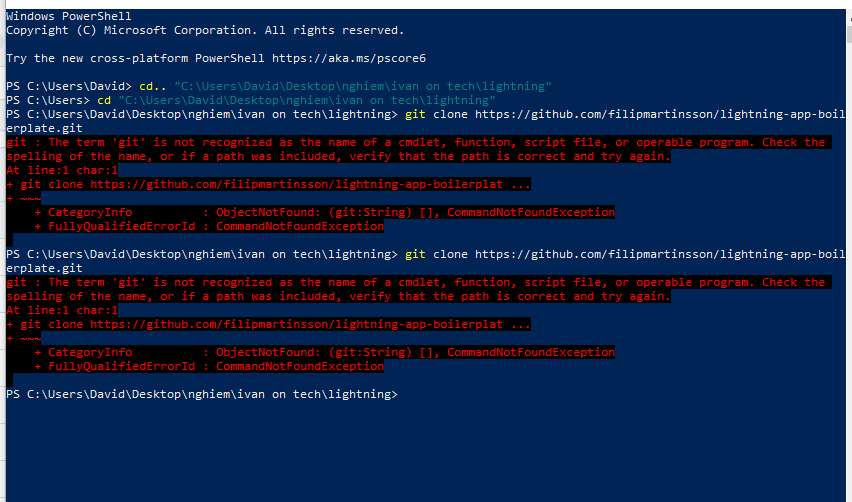Click the first 'At line:1 char:1' error text
This screenshot has width=852, height=502.
click(62, 171)
